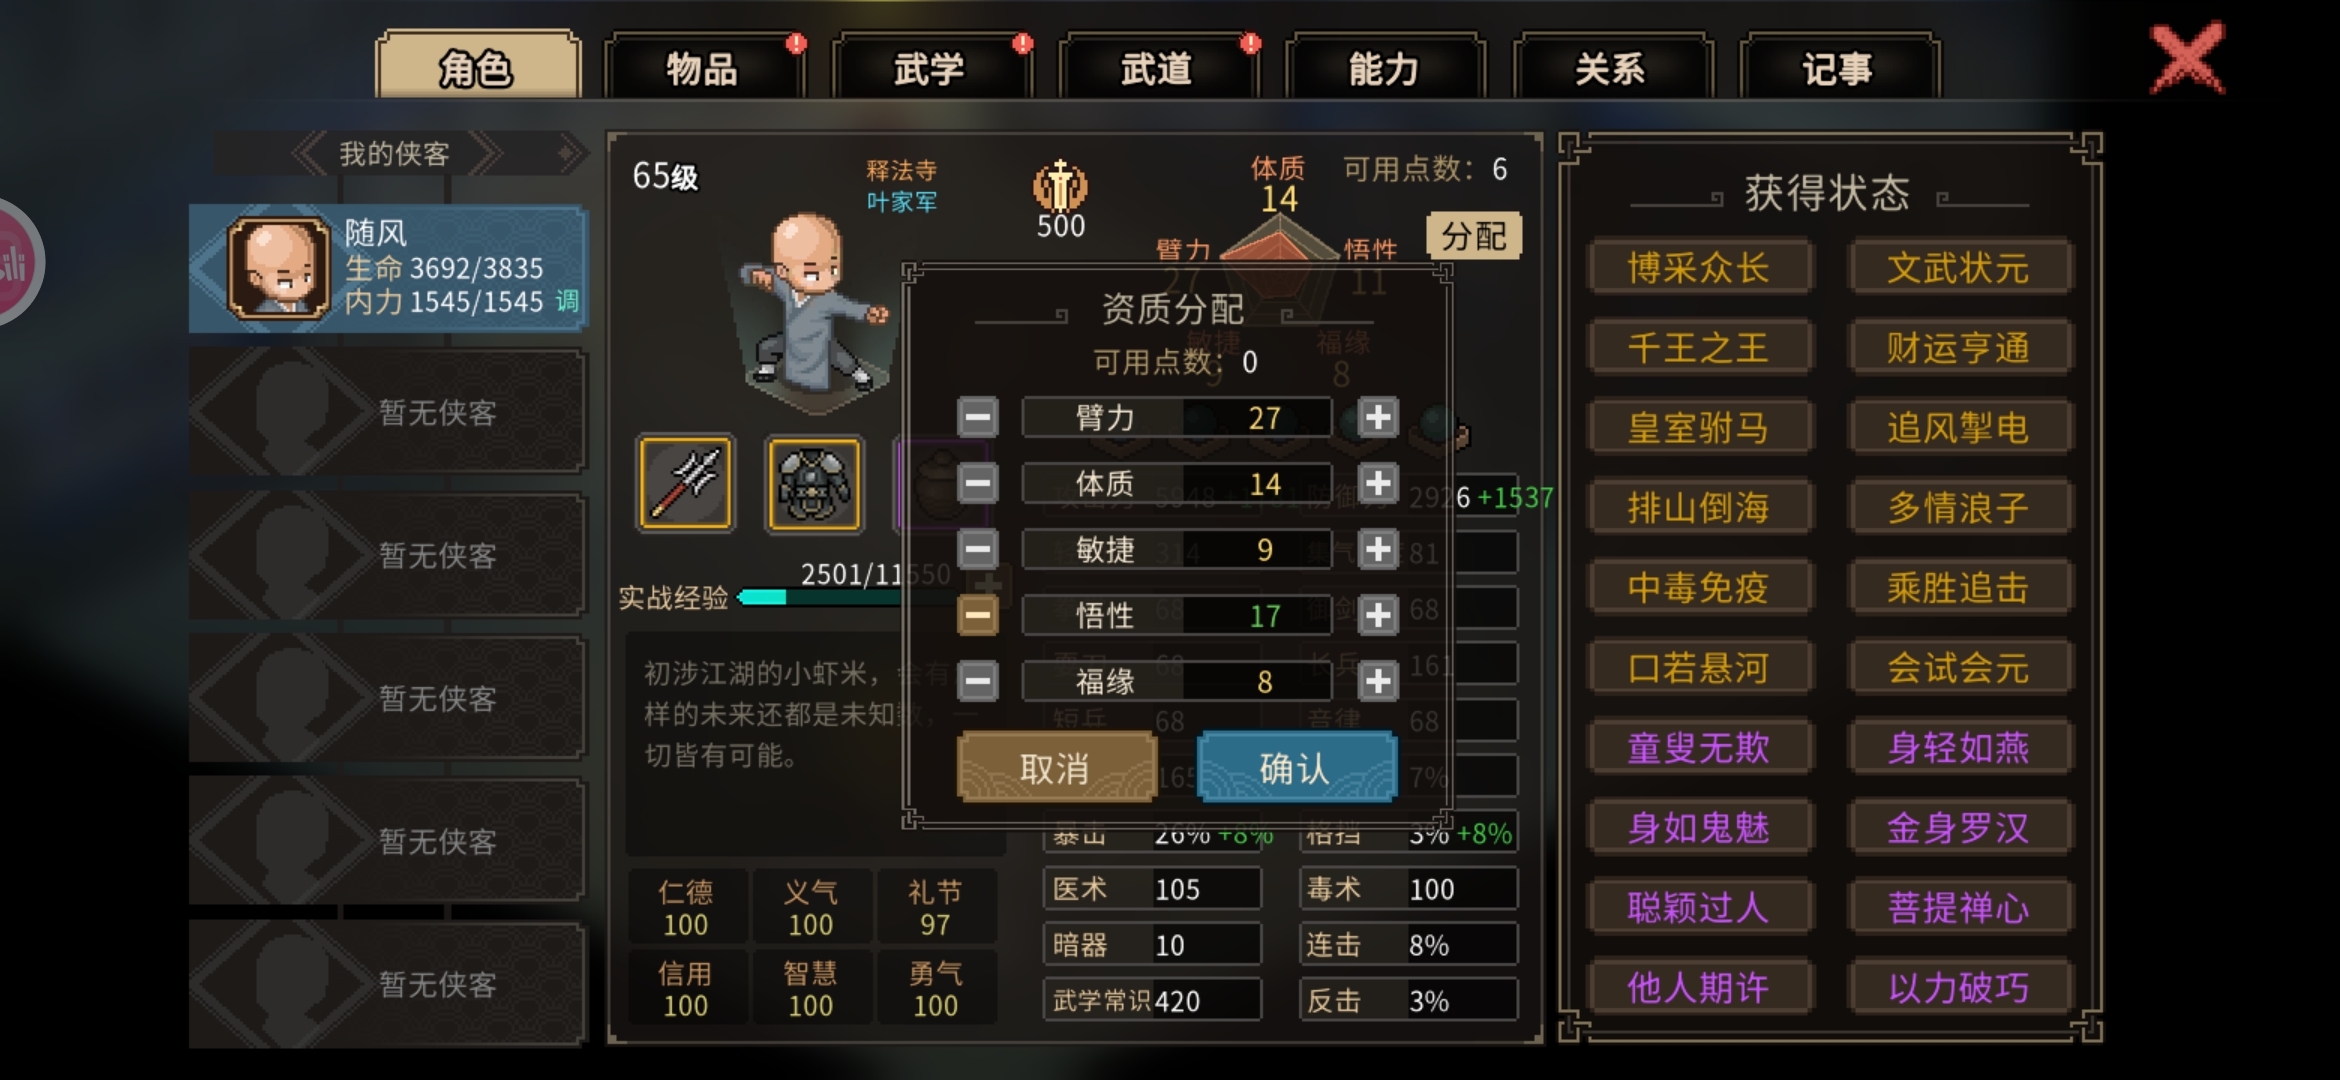Switch to the 武学 tab

click(930, 68)
